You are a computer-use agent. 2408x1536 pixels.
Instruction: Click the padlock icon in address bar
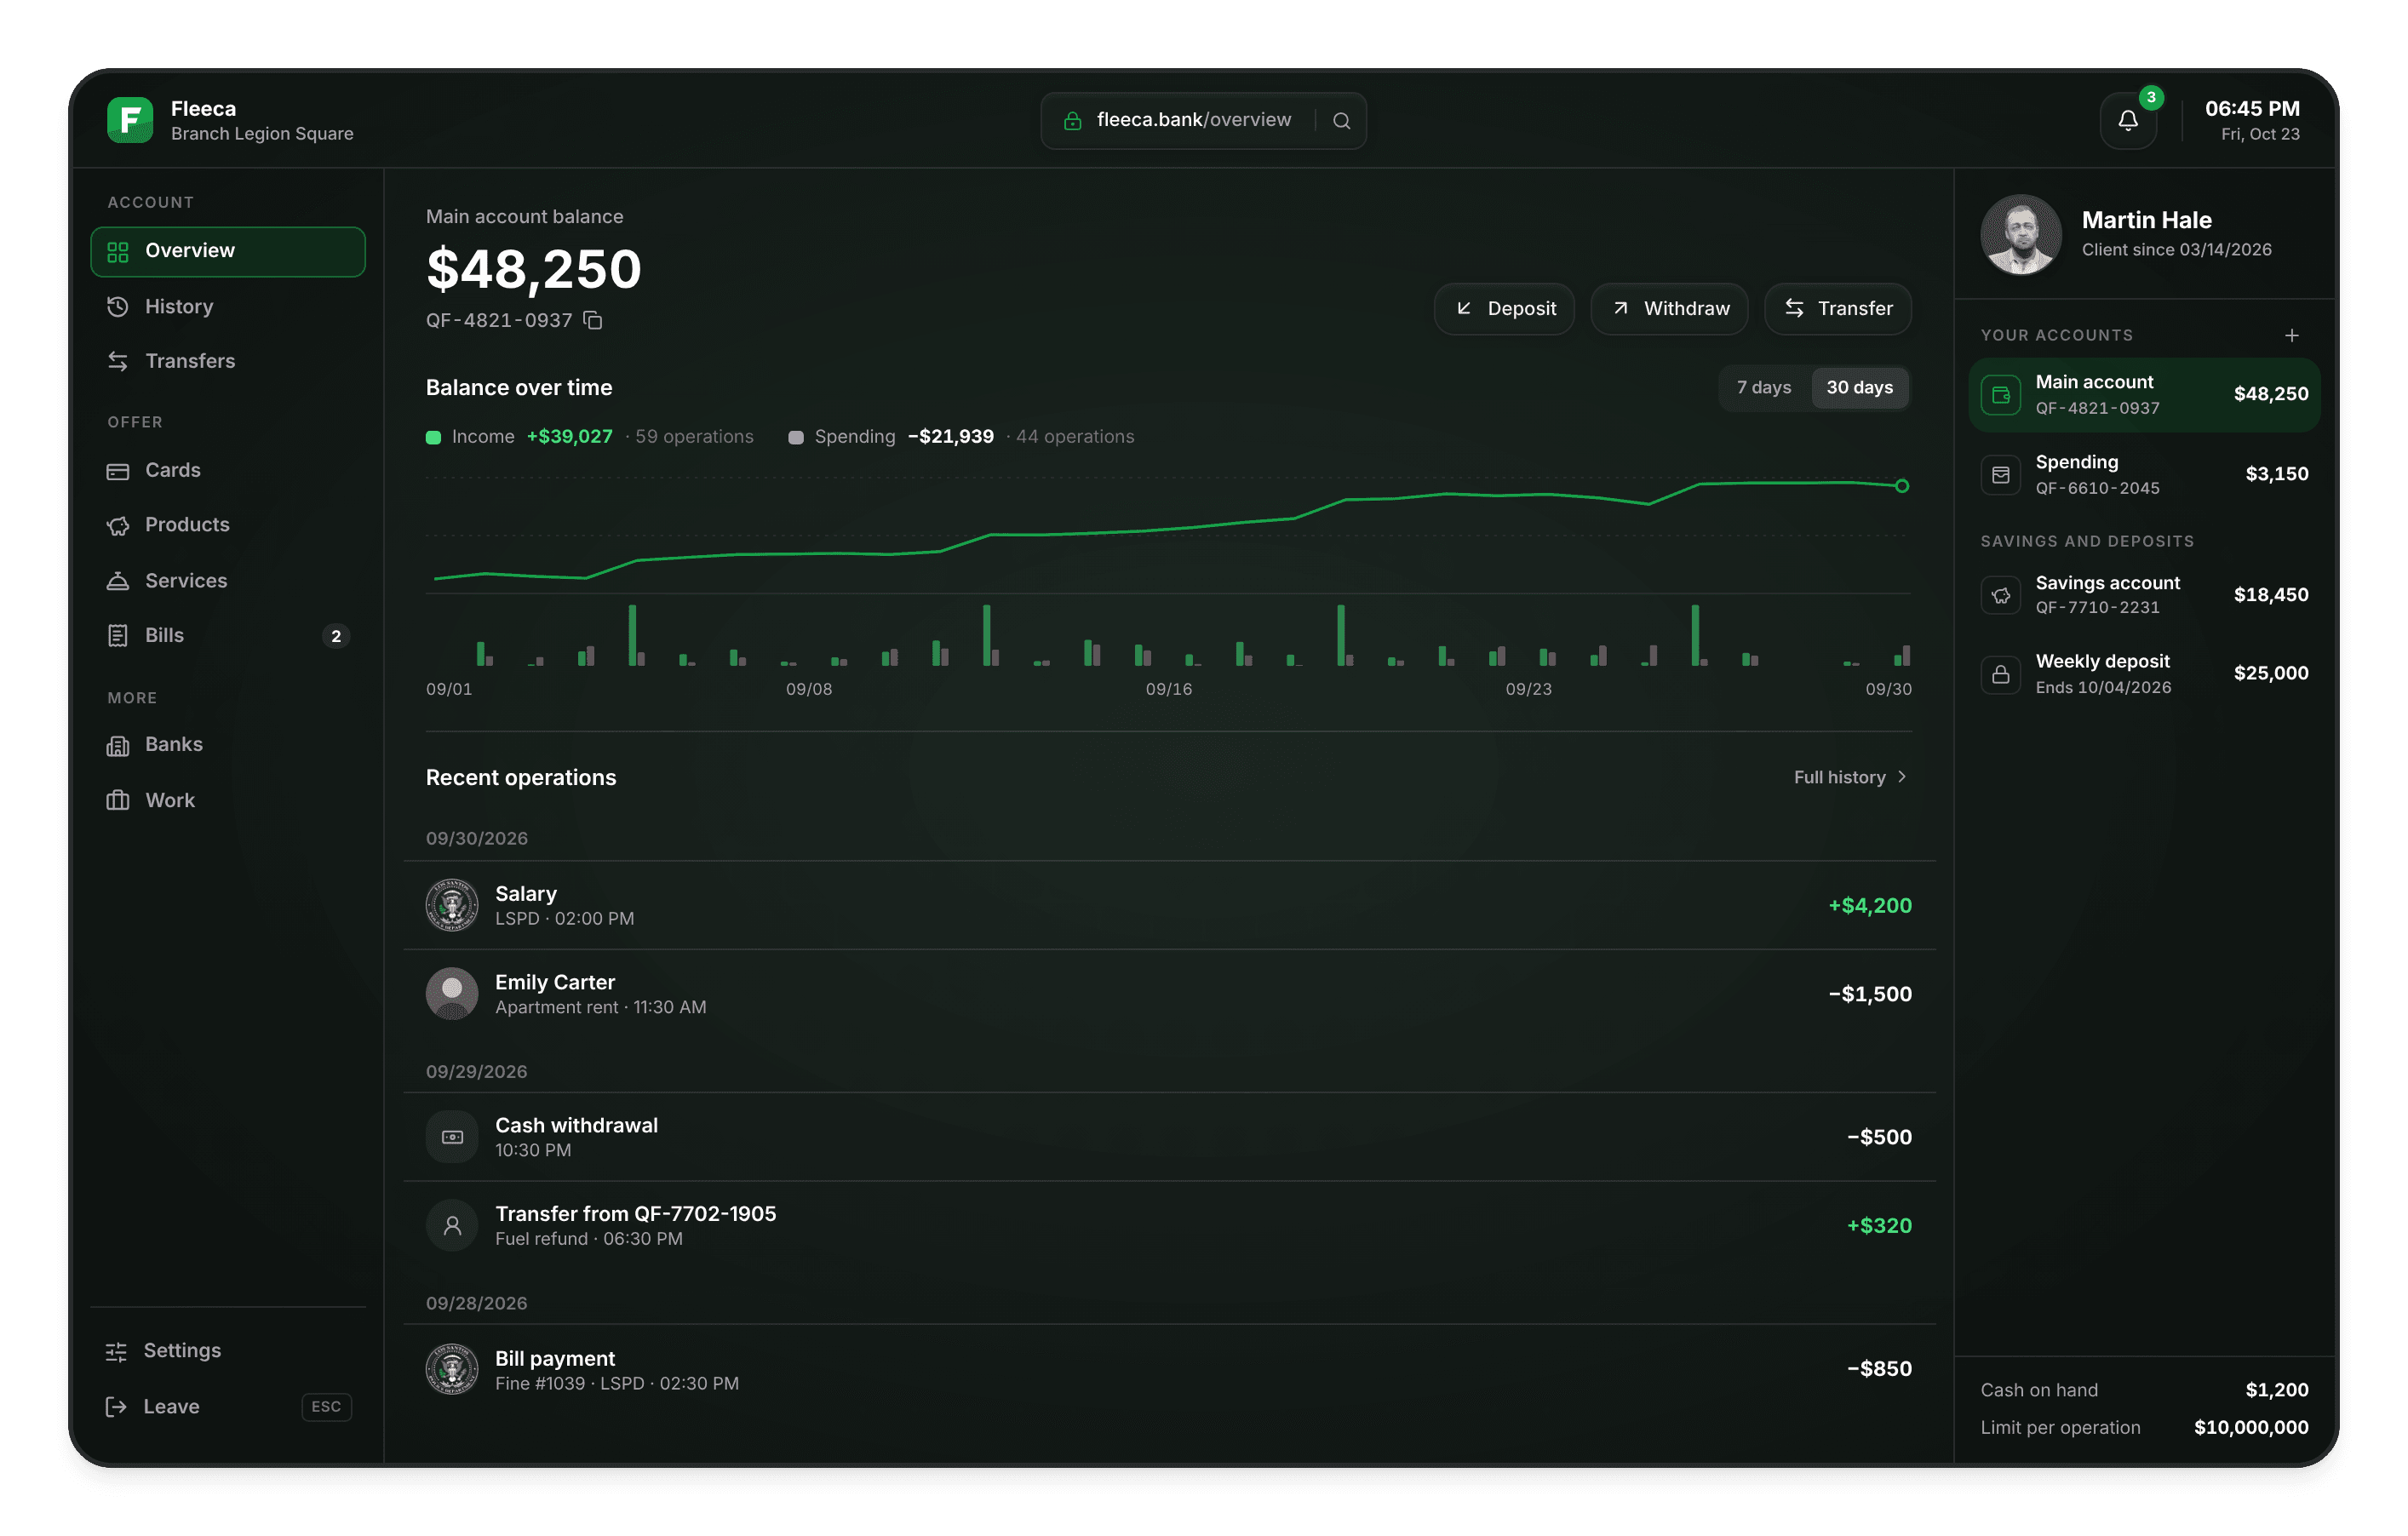(x=1072, y=121)
